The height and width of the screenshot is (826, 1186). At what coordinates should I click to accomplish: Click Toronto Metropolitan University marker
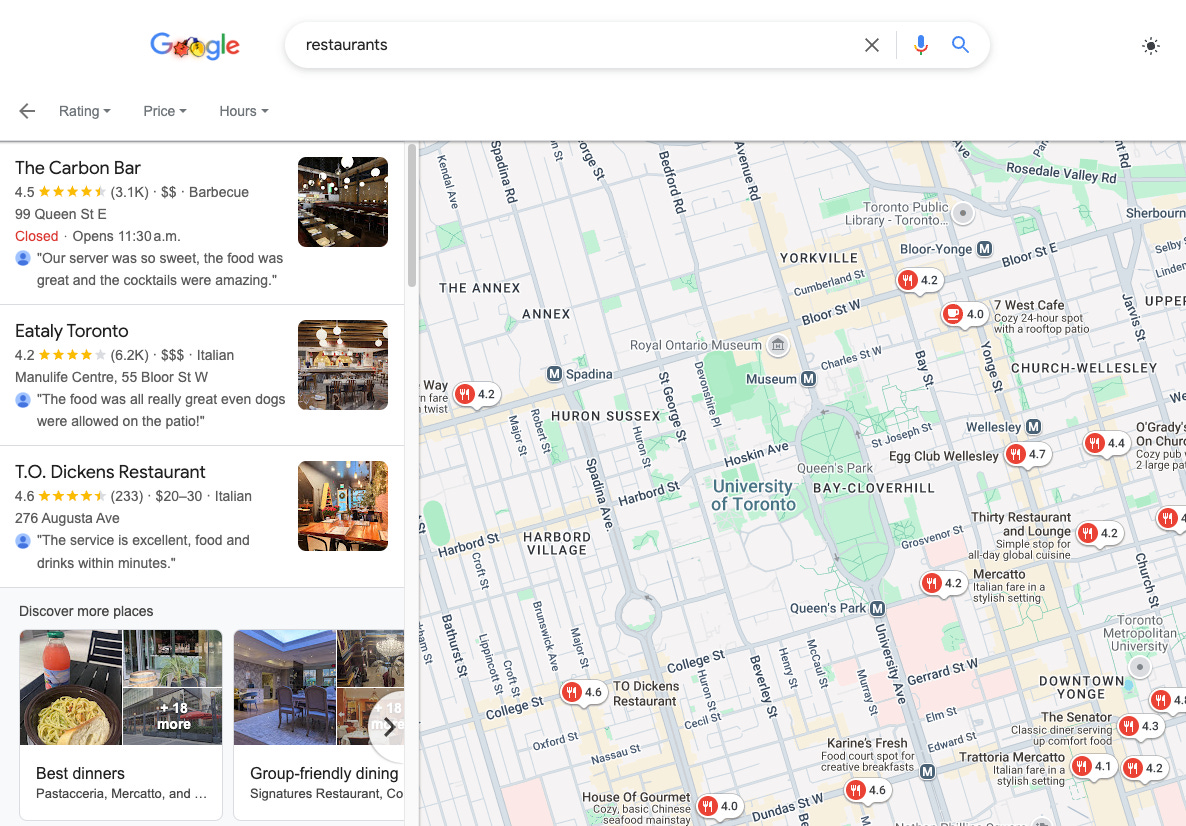tap(1140, 667)
